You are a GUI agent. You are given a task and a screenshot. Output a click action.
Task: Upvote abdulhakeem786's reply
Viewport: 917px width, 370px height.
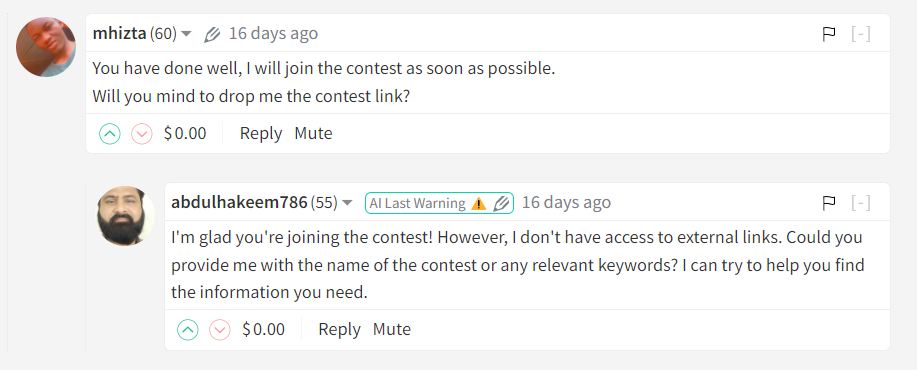click(x=188, y=330)
